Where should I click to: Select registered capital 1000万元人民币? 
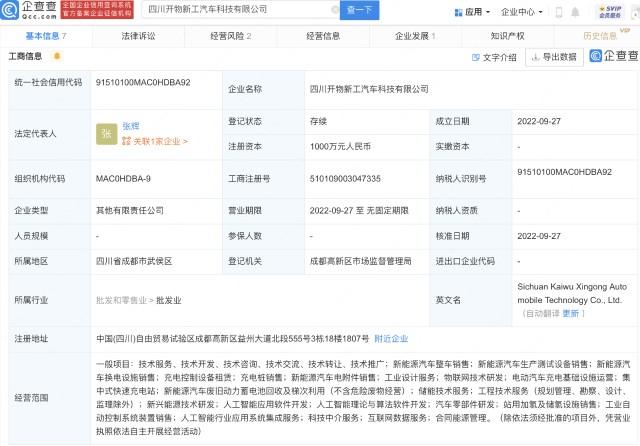tap(340, 146)
